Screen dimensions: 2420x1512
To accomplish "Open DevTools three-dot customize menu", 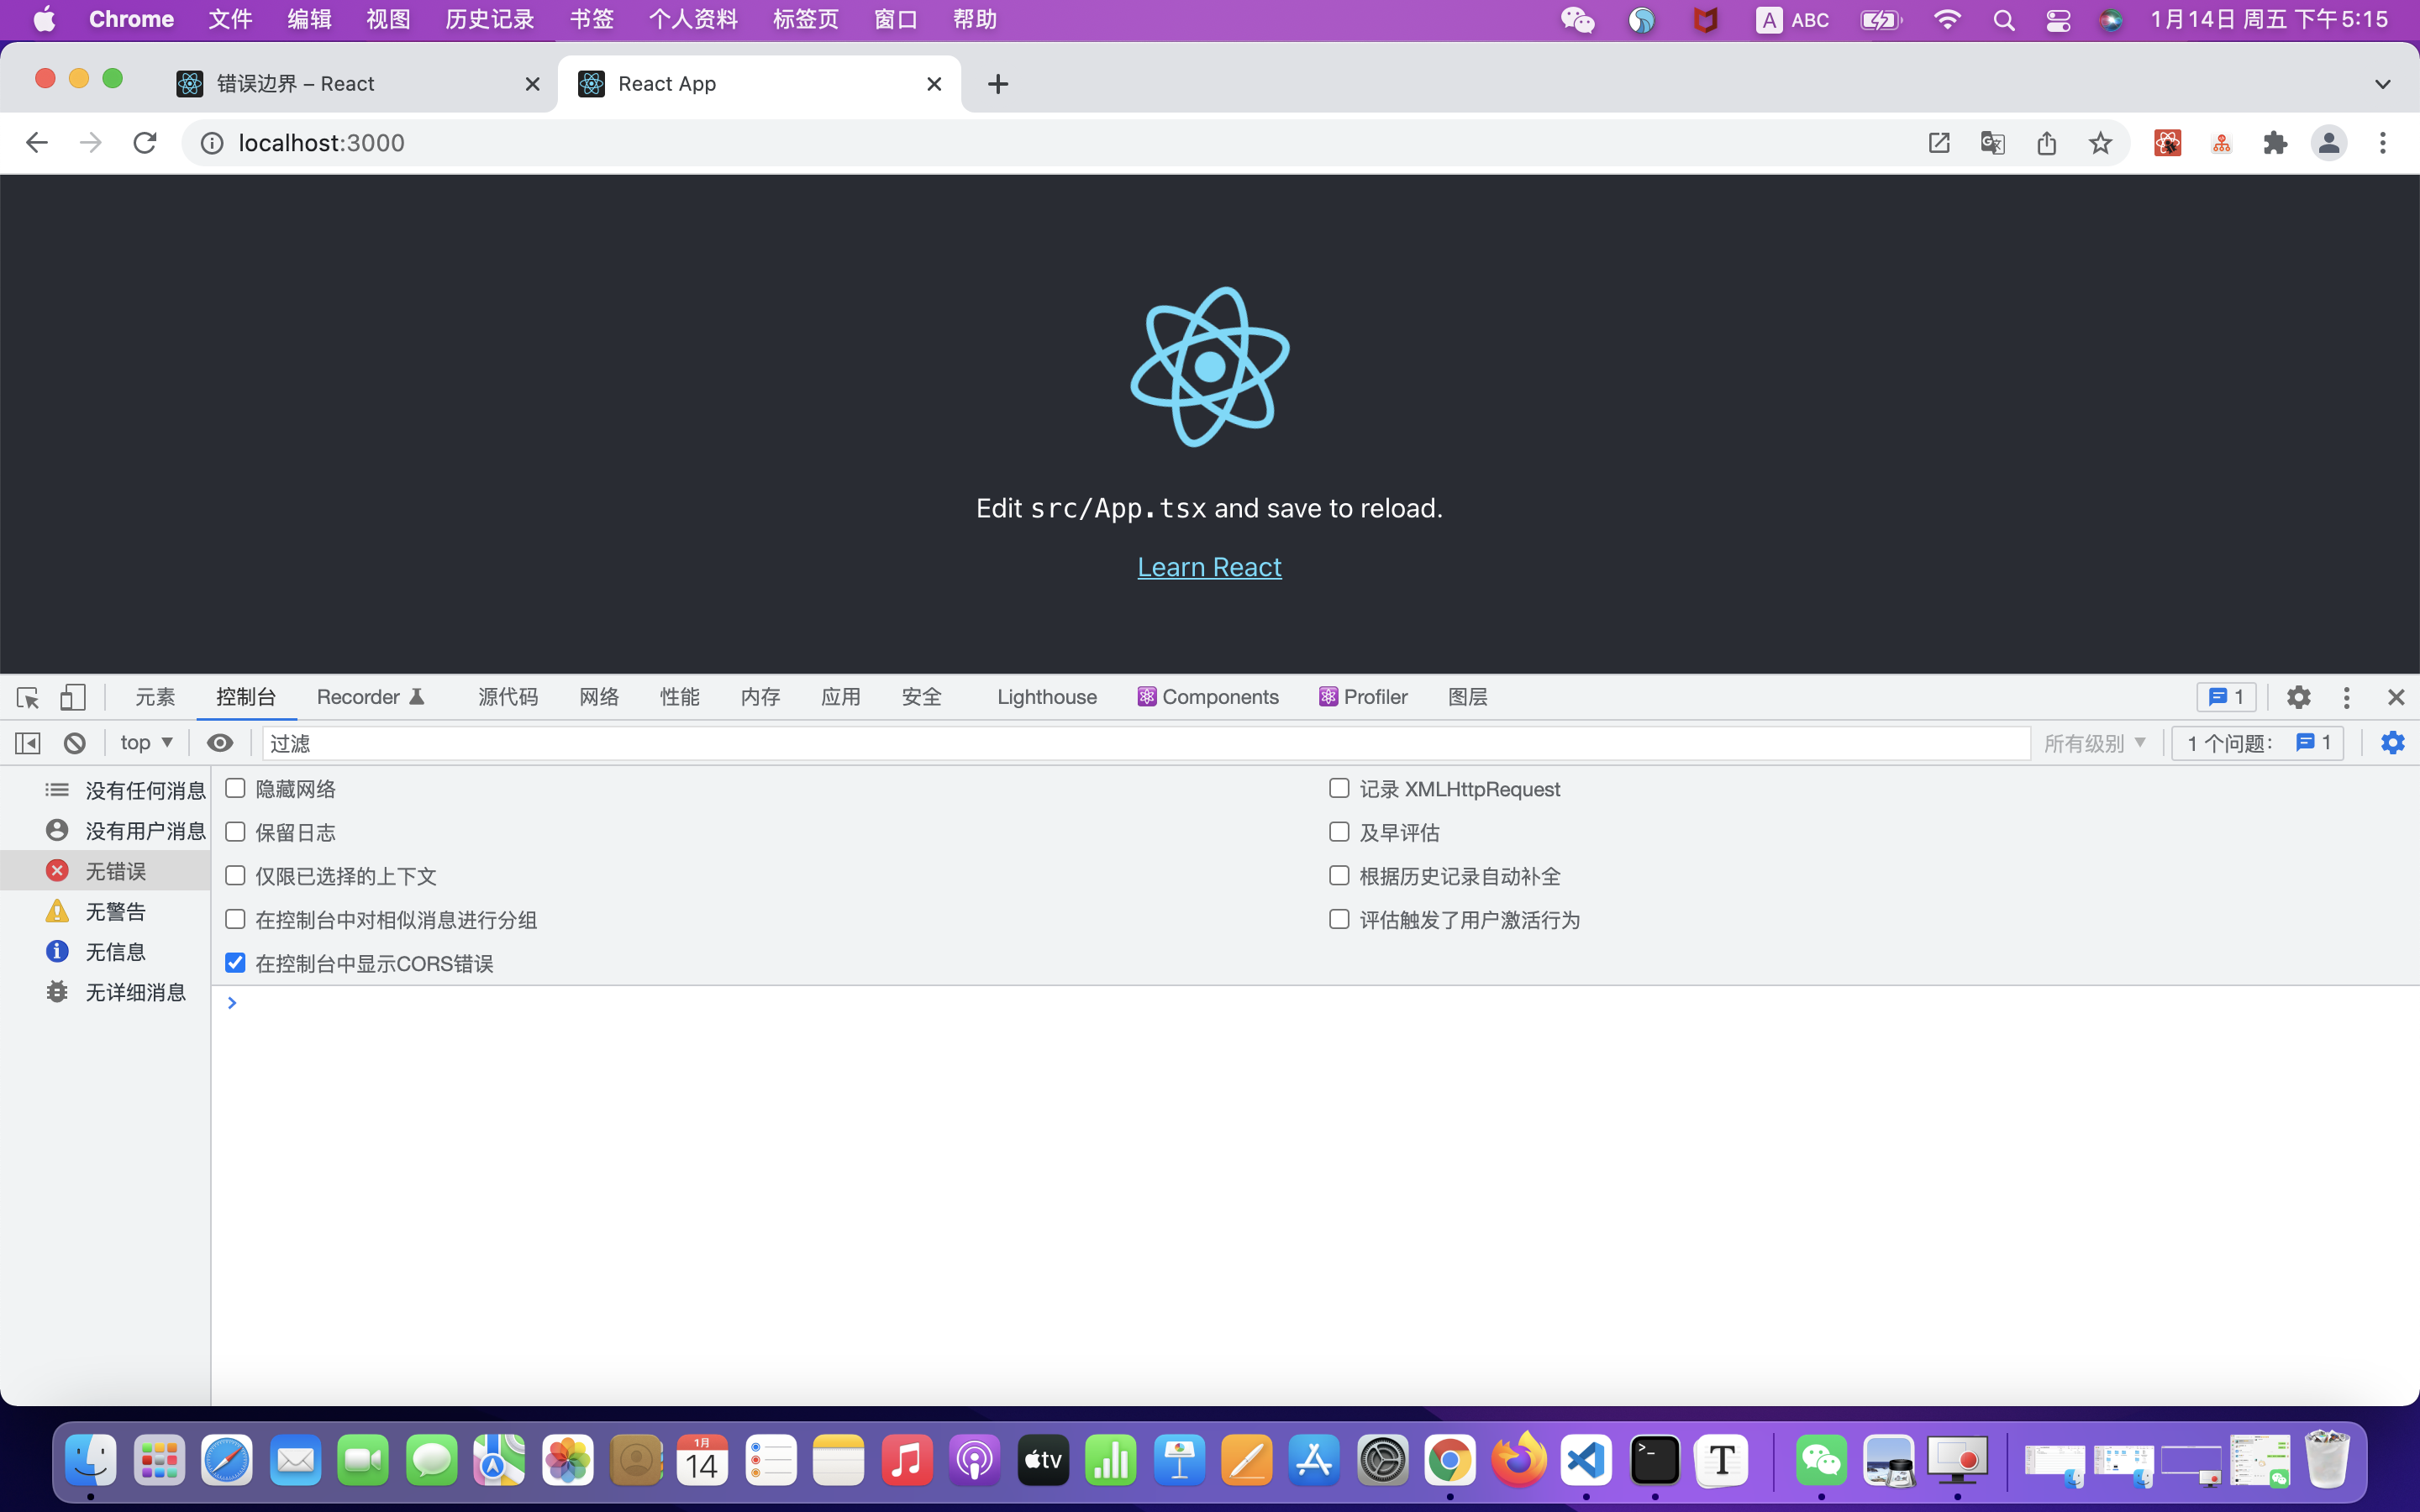I will 2347,697.
